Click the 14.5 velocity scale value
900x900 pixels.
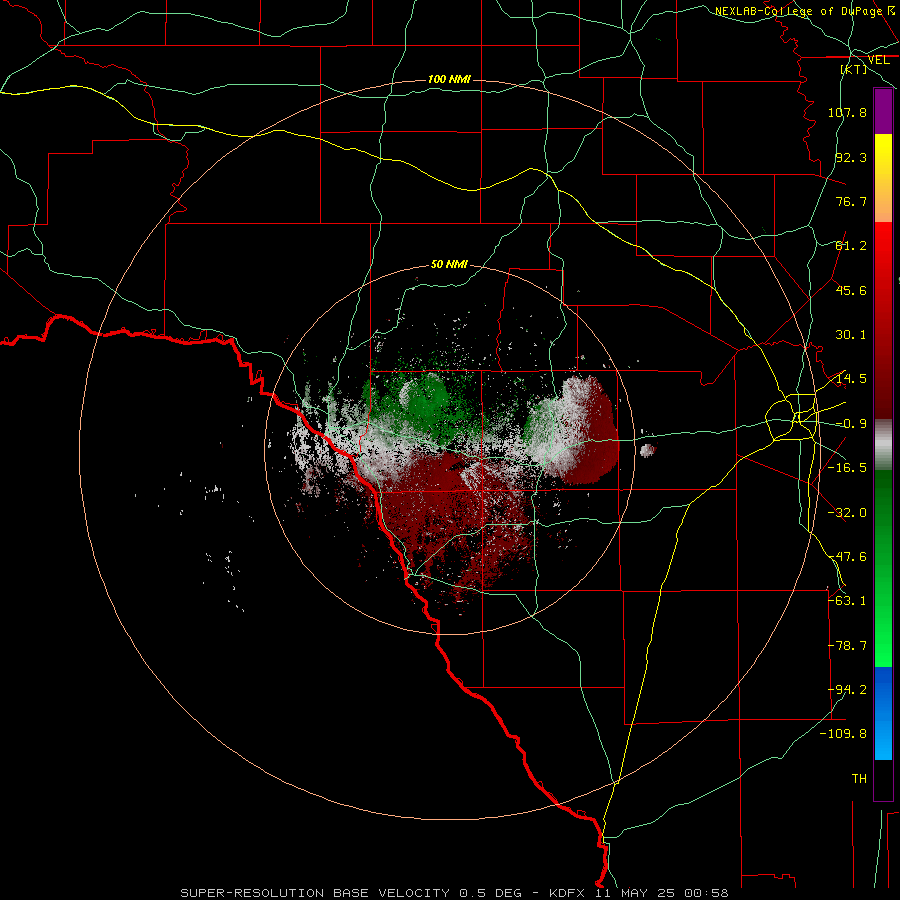coord(851,379)
